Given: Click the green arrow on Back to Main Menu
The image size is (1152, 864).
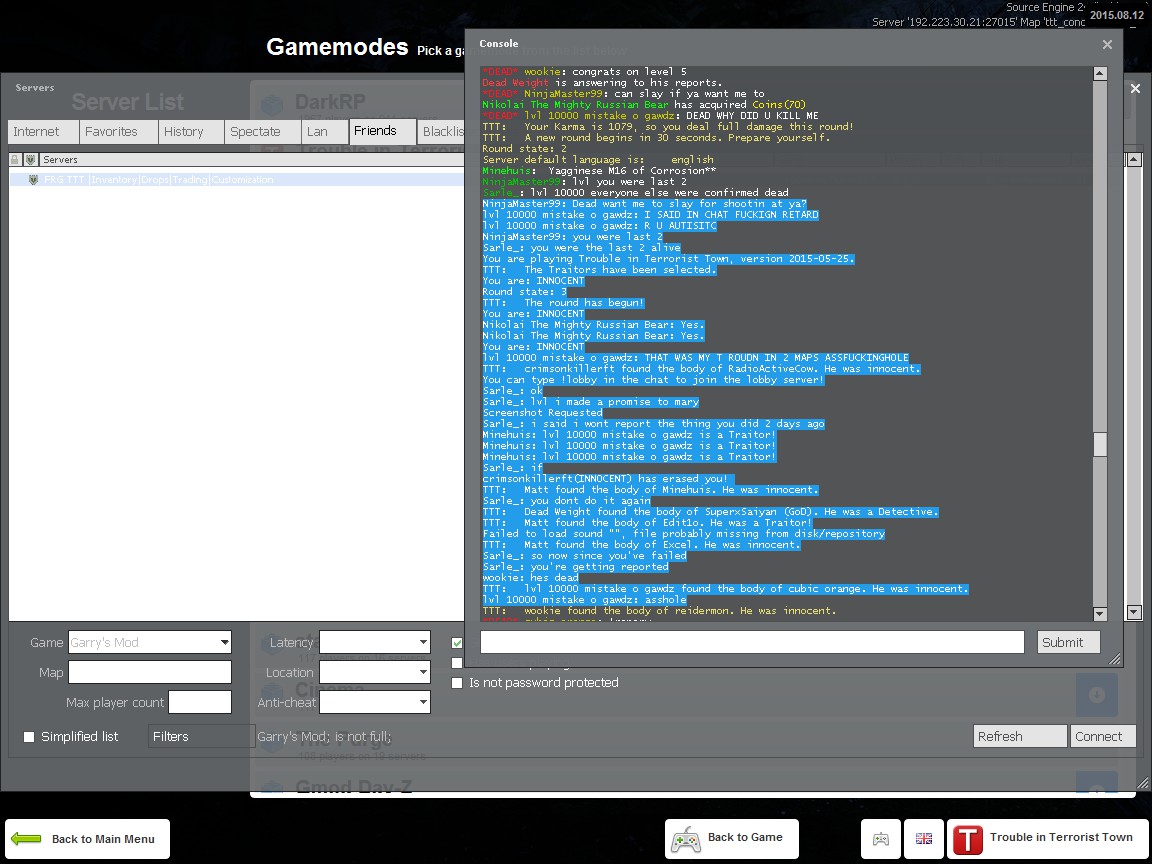Looking at the screenshot, I should click(x=26, y=838).
